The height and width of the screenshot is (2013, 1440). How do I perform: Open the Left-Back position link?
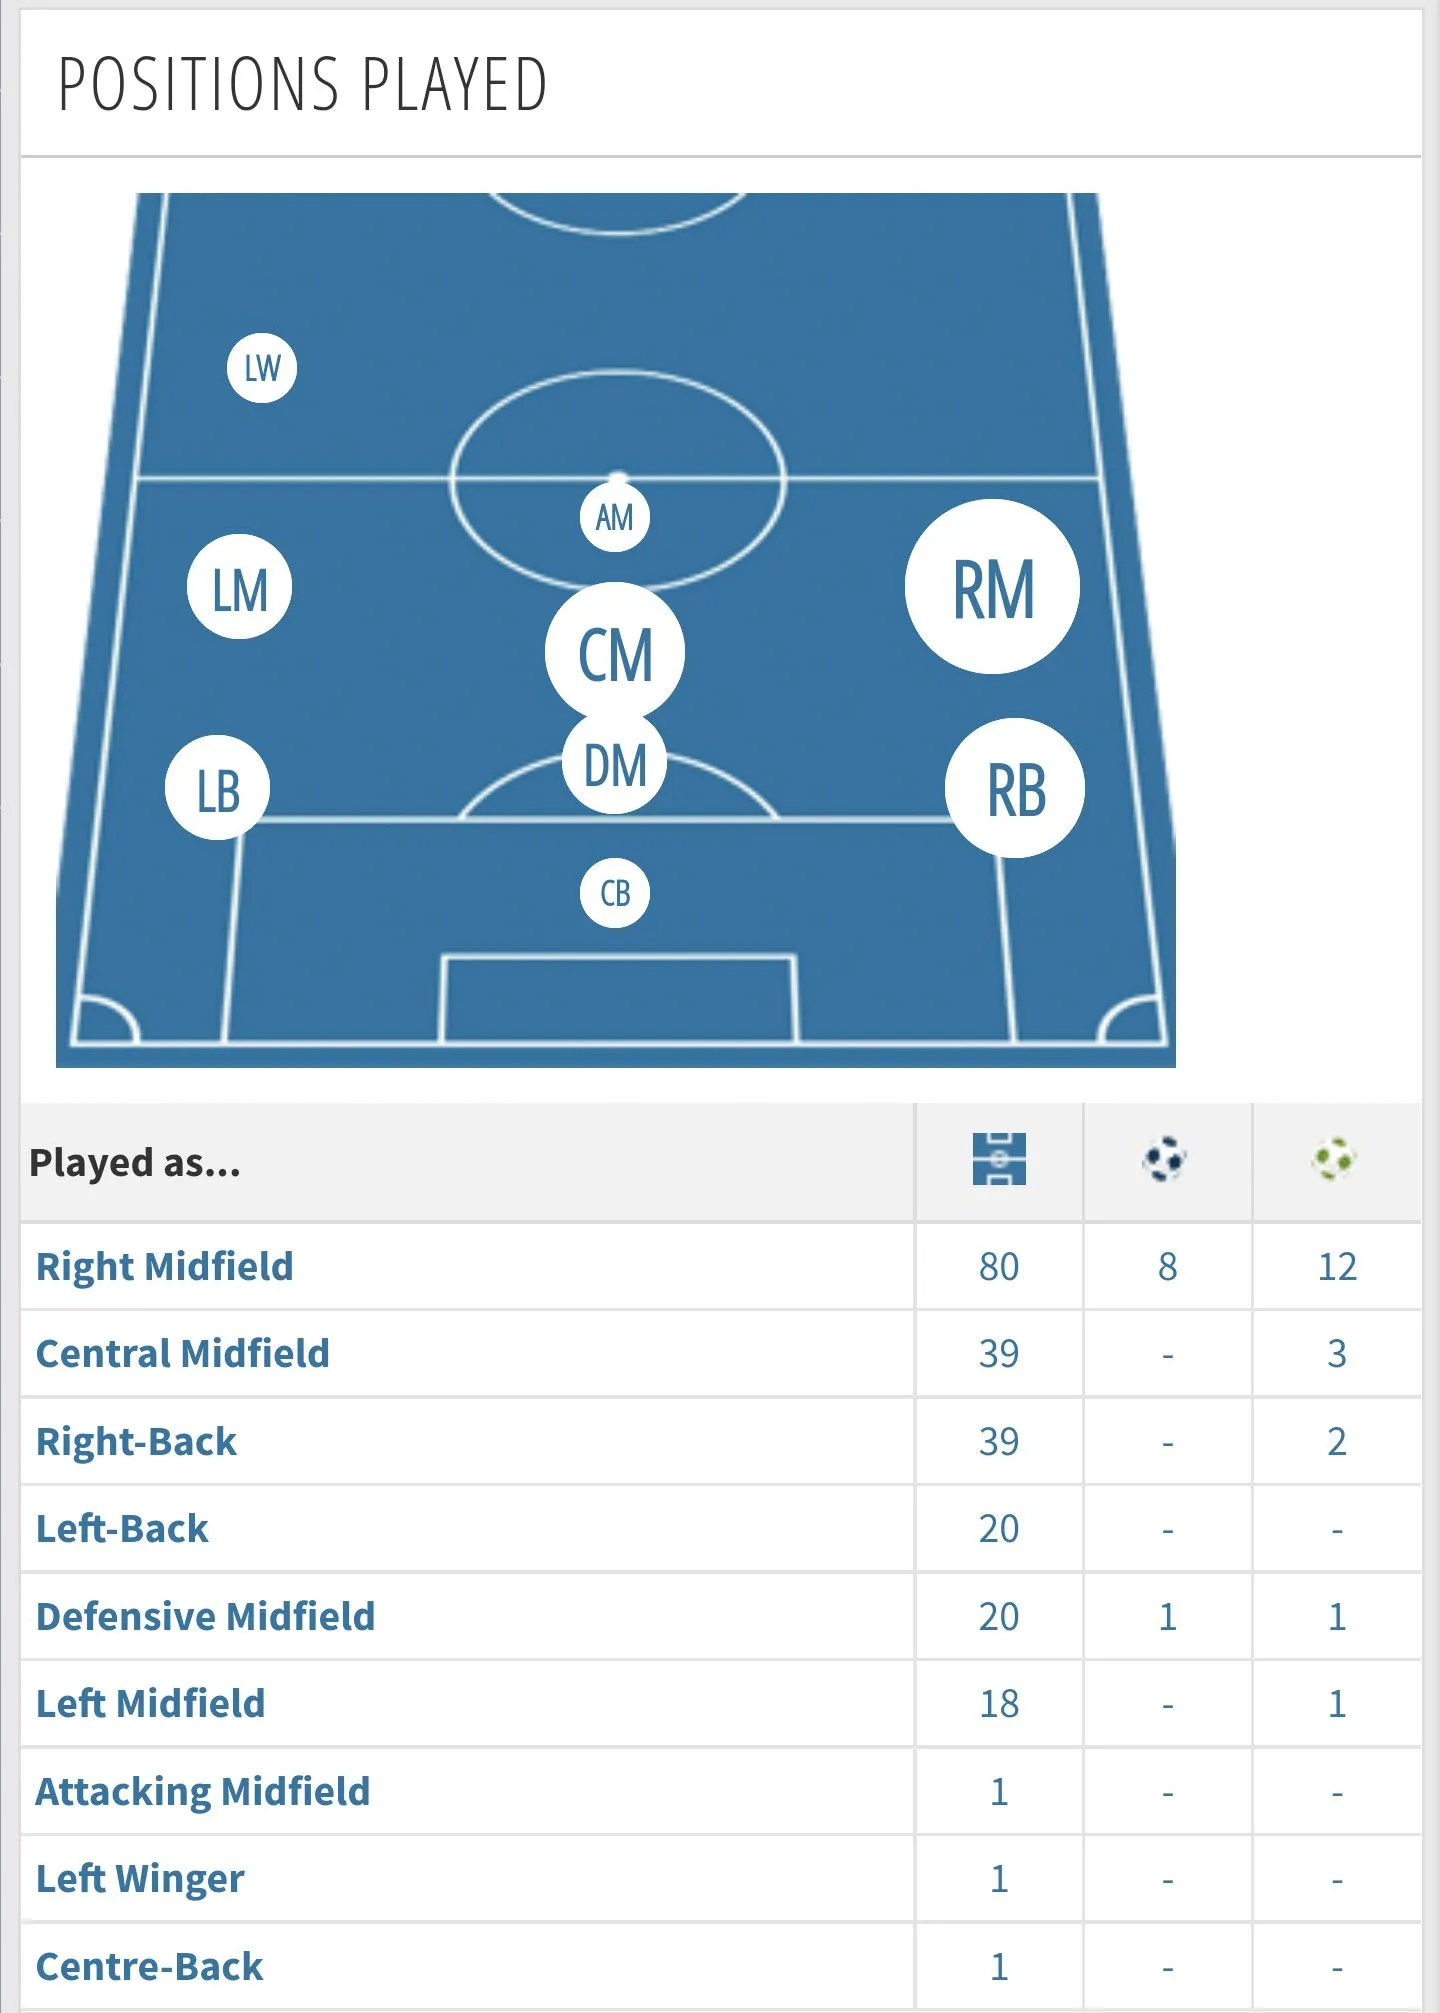(x=123, y=1529)
